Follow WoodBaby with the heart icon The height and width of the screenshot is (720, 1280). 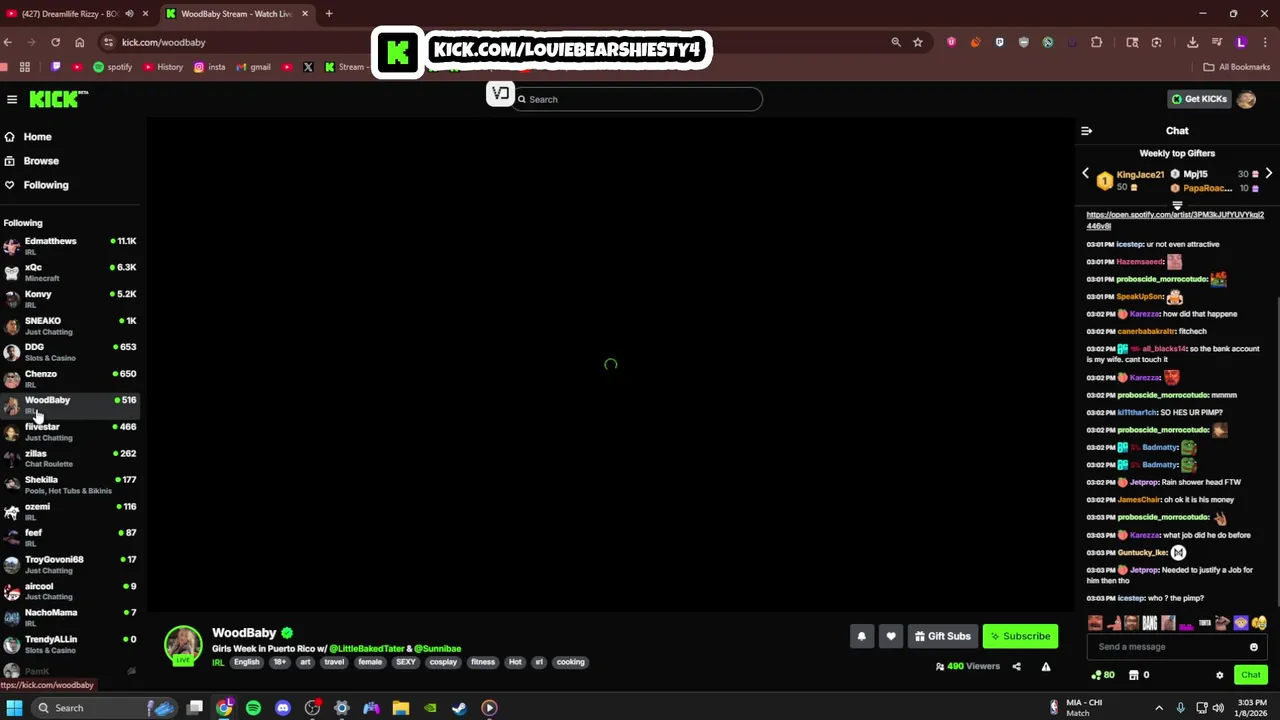click(x=891, y=636)
